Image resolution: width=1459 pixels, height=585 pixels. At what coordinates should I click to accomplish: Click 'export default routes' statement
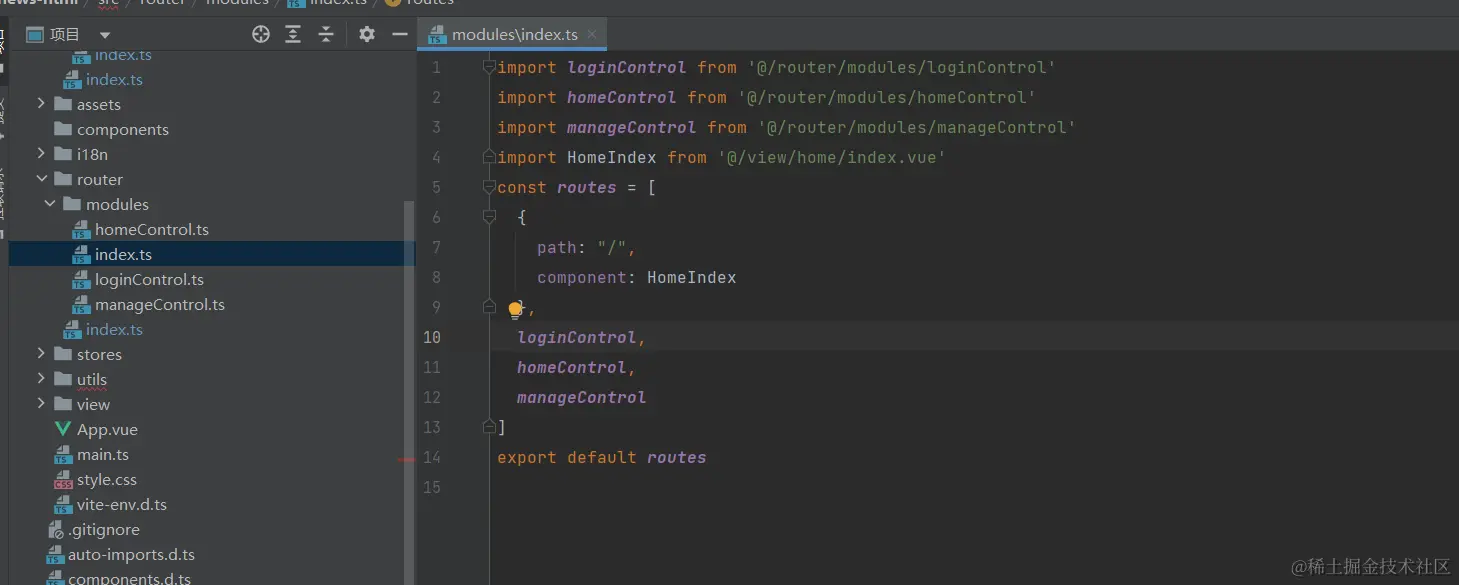[601, 457]
